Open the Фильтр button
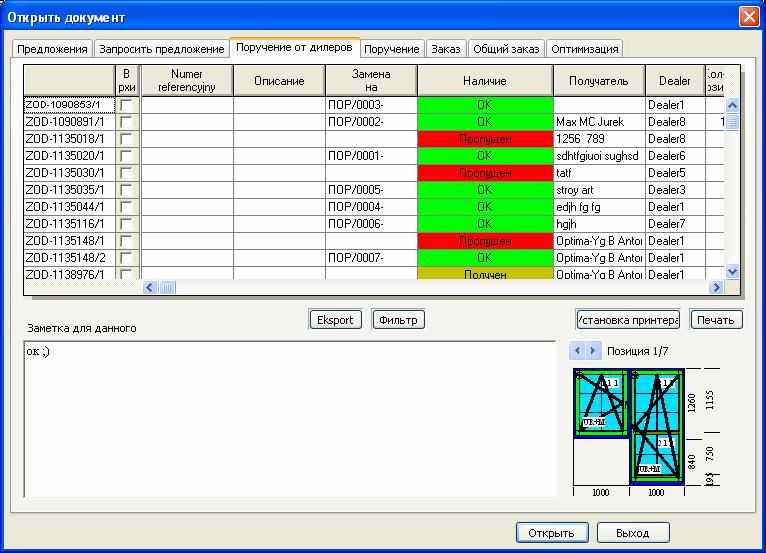This screenshot has width=766, height=553. (398, 320)
